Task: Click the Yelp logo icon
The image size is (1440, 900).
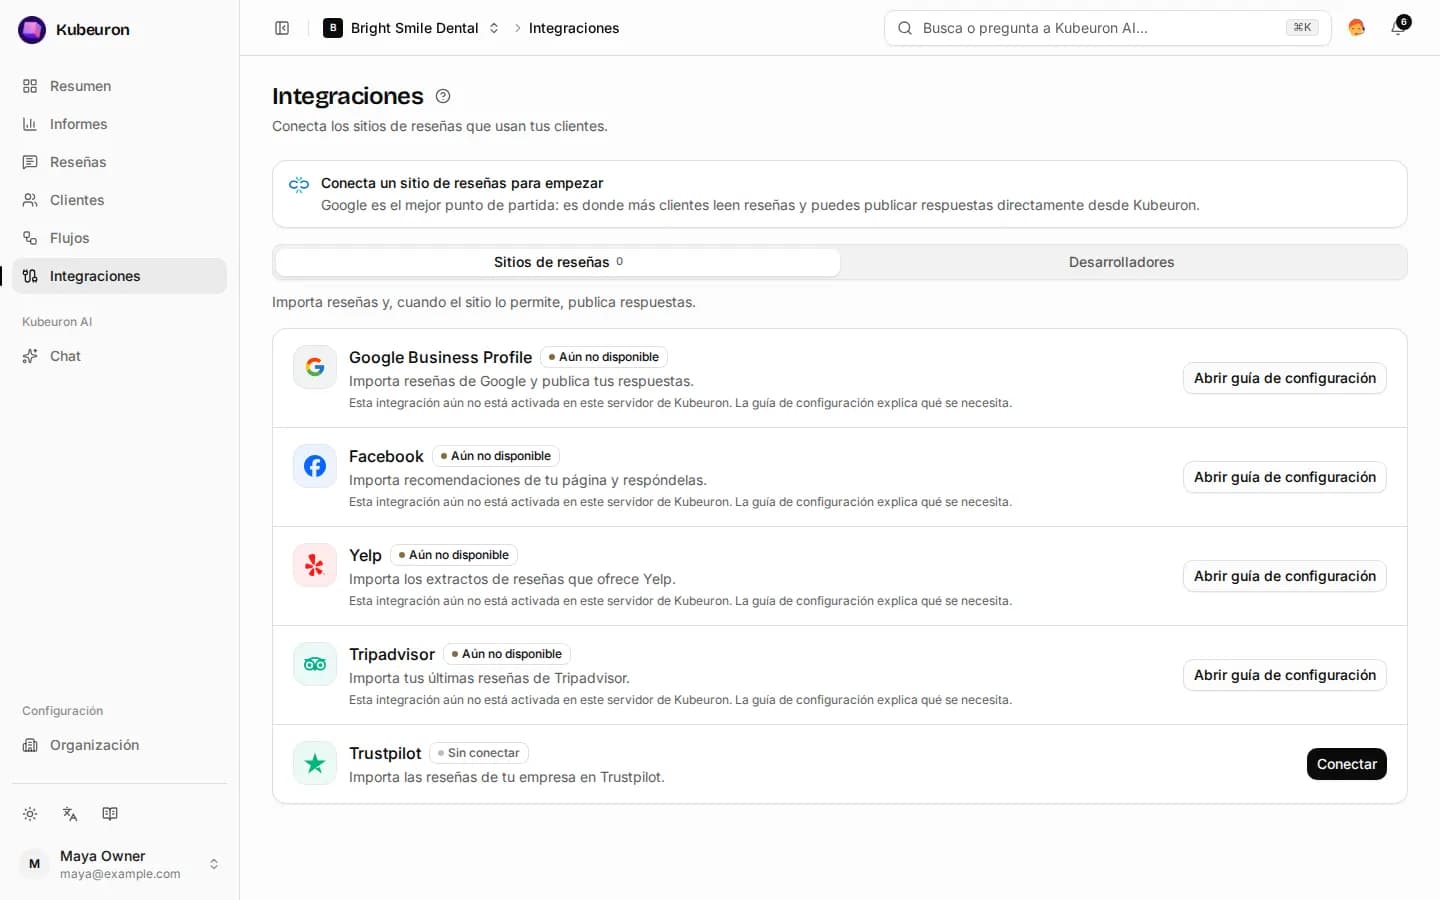Action: (x=315, y=565)
